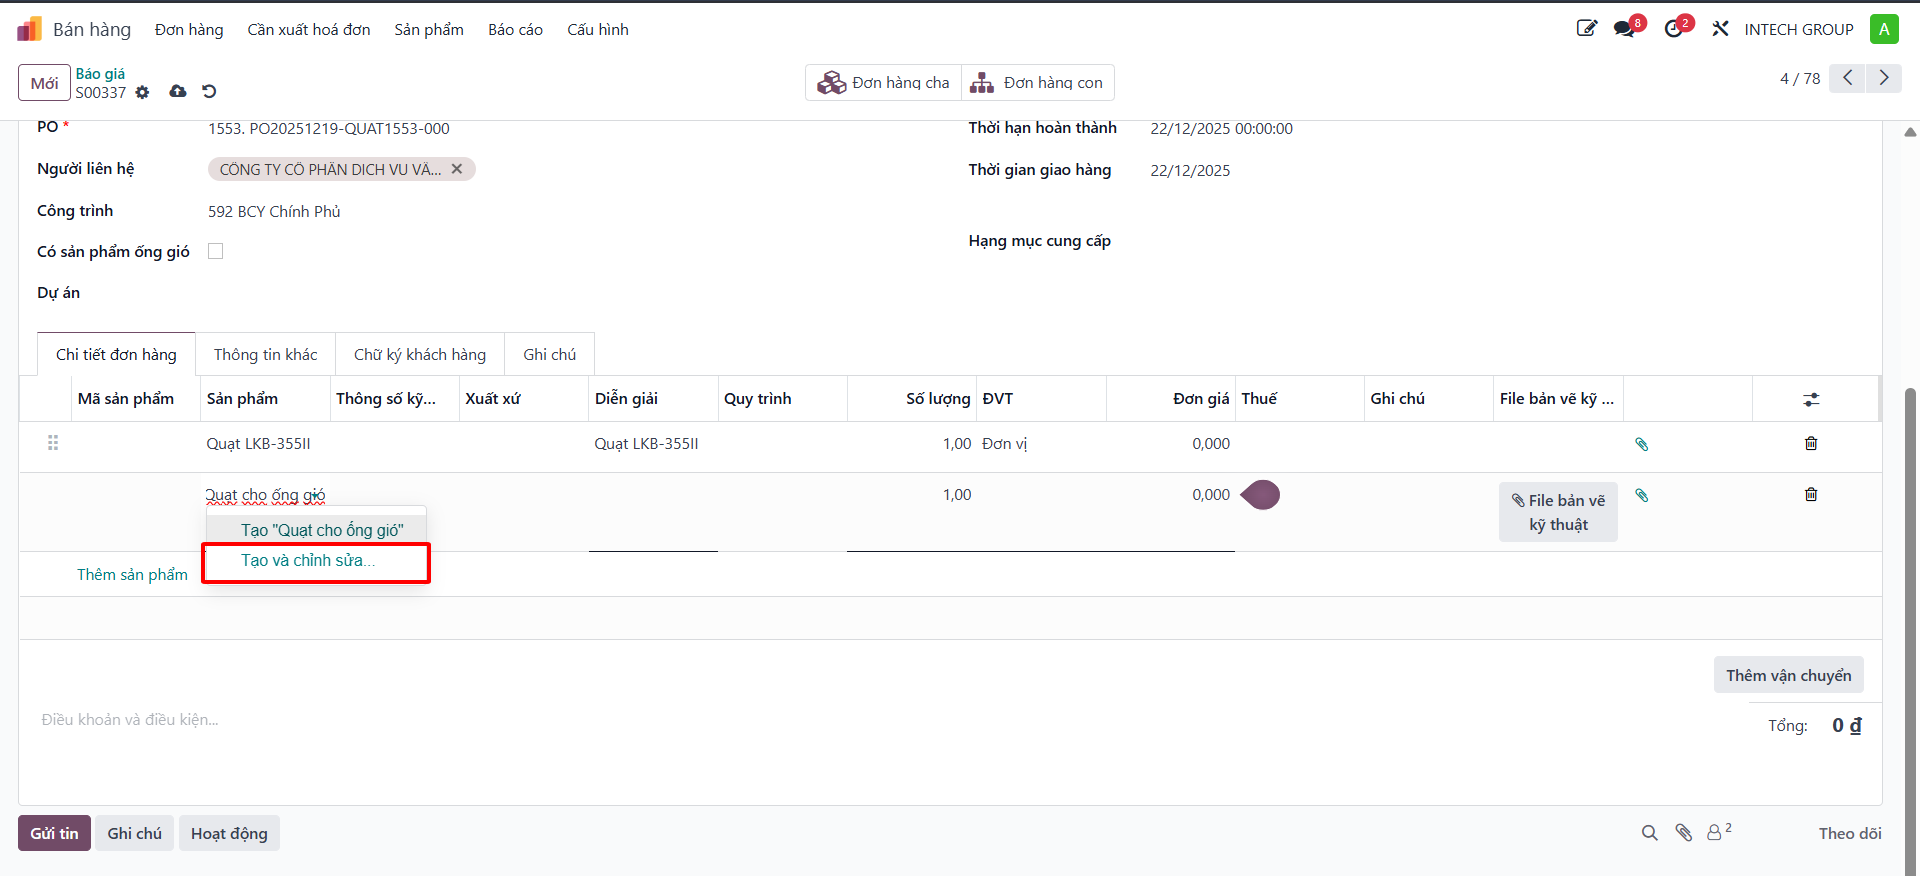The image size is (1920, 876).
Task: Click the cloud save icon
Action: click(178, 91)
